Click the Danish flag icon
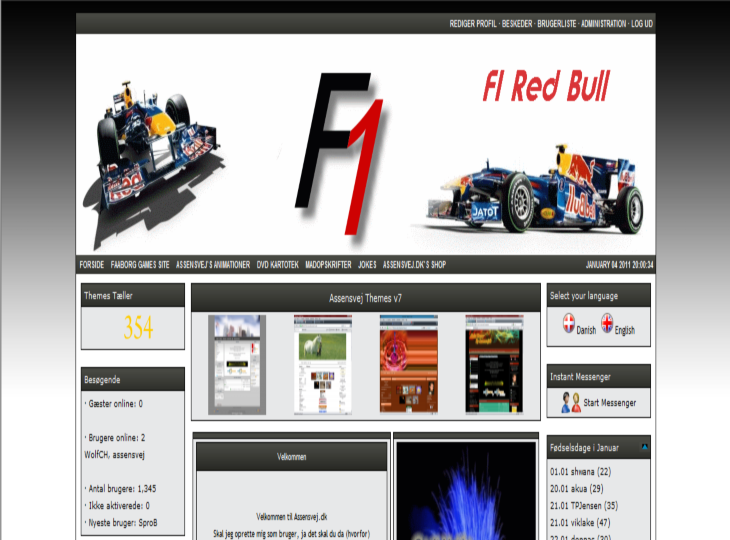The image size is (730, 540). pos(568,323)
